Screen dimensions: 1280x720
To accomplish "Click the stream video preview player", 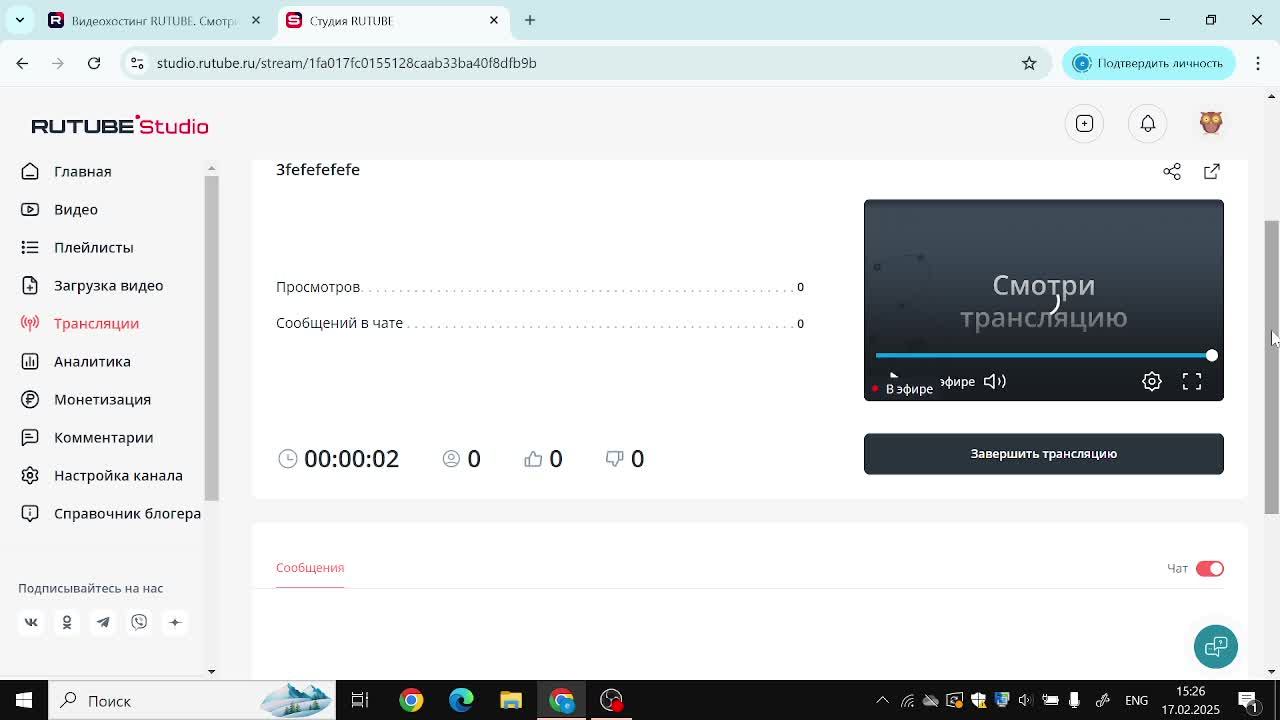I will [x=1044, y=300].
